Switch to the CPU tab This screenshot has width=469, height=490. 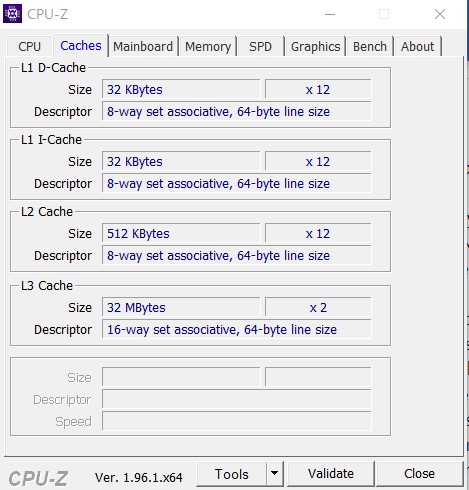point(30,46)
